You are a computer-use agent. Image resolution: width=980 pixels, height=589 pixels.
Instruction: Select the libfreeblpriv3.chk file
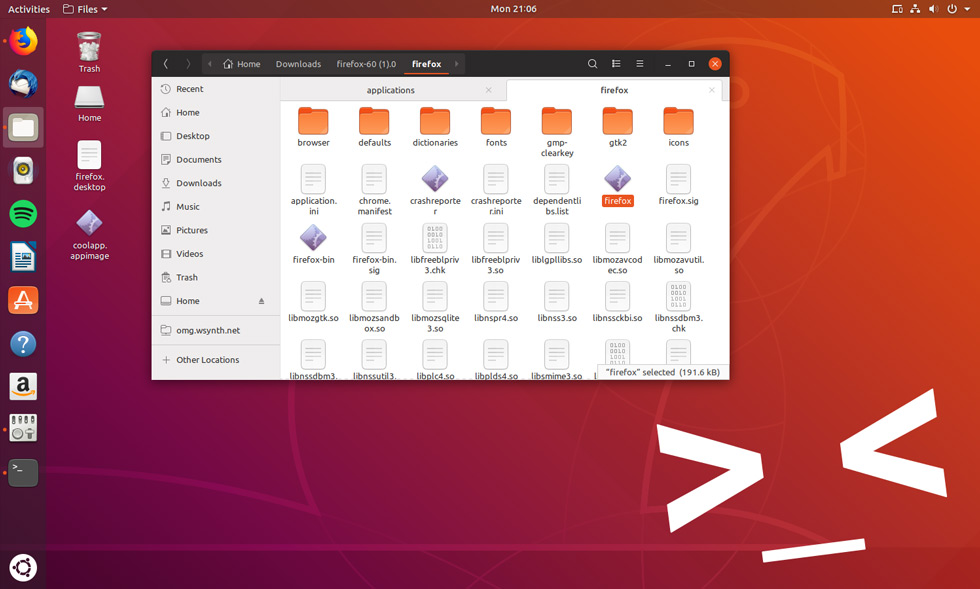pyautogui.click(x=435, y=249)
